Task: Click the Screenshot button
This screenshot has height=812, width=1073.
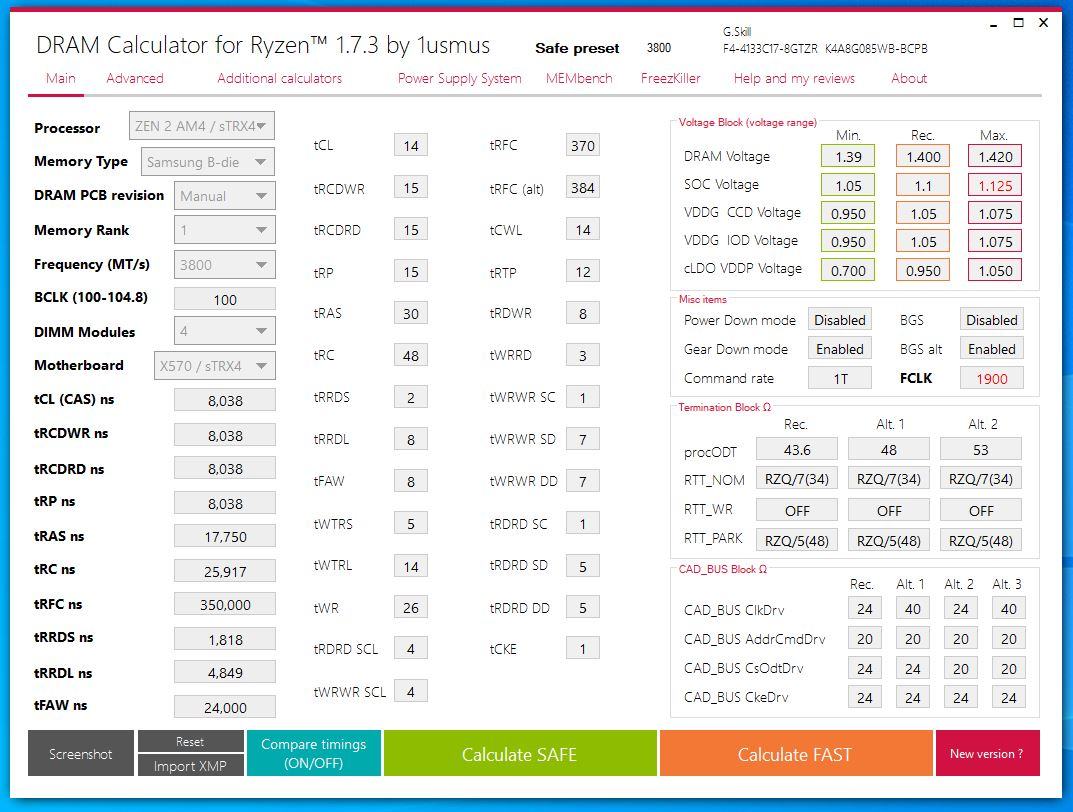Action: click(x=81, y=753)
